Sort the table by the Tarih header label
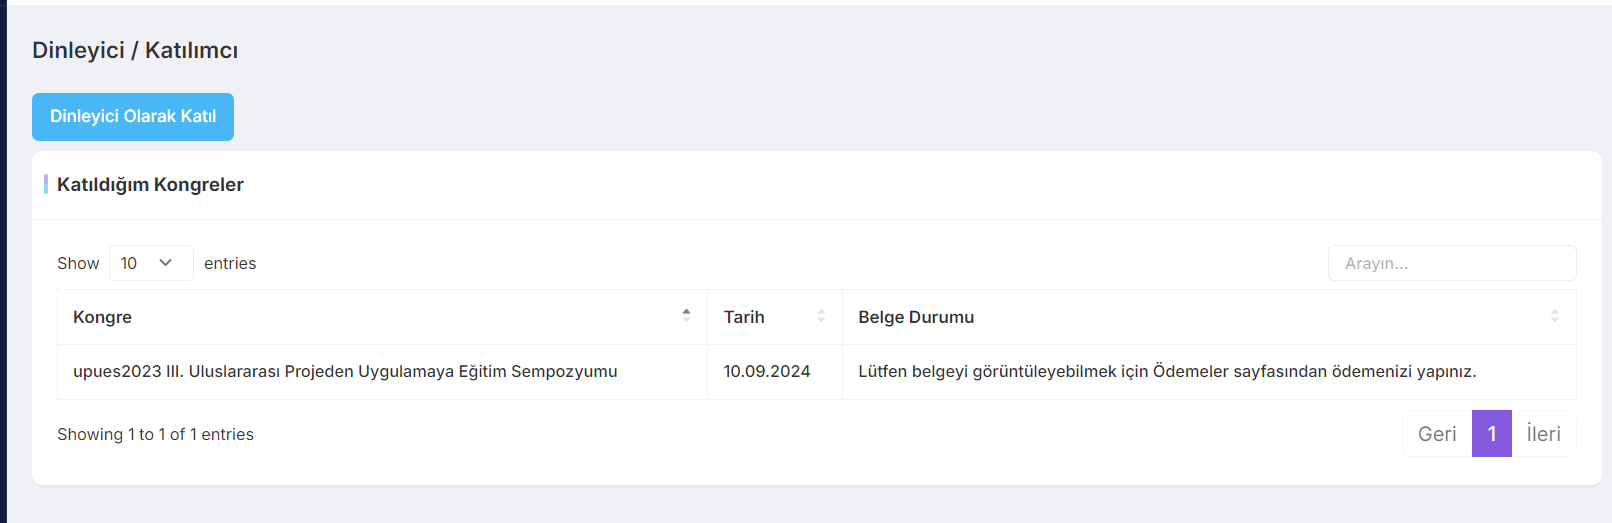The image size is (1612, 523). pyautogui.click(x=744, y=317)
